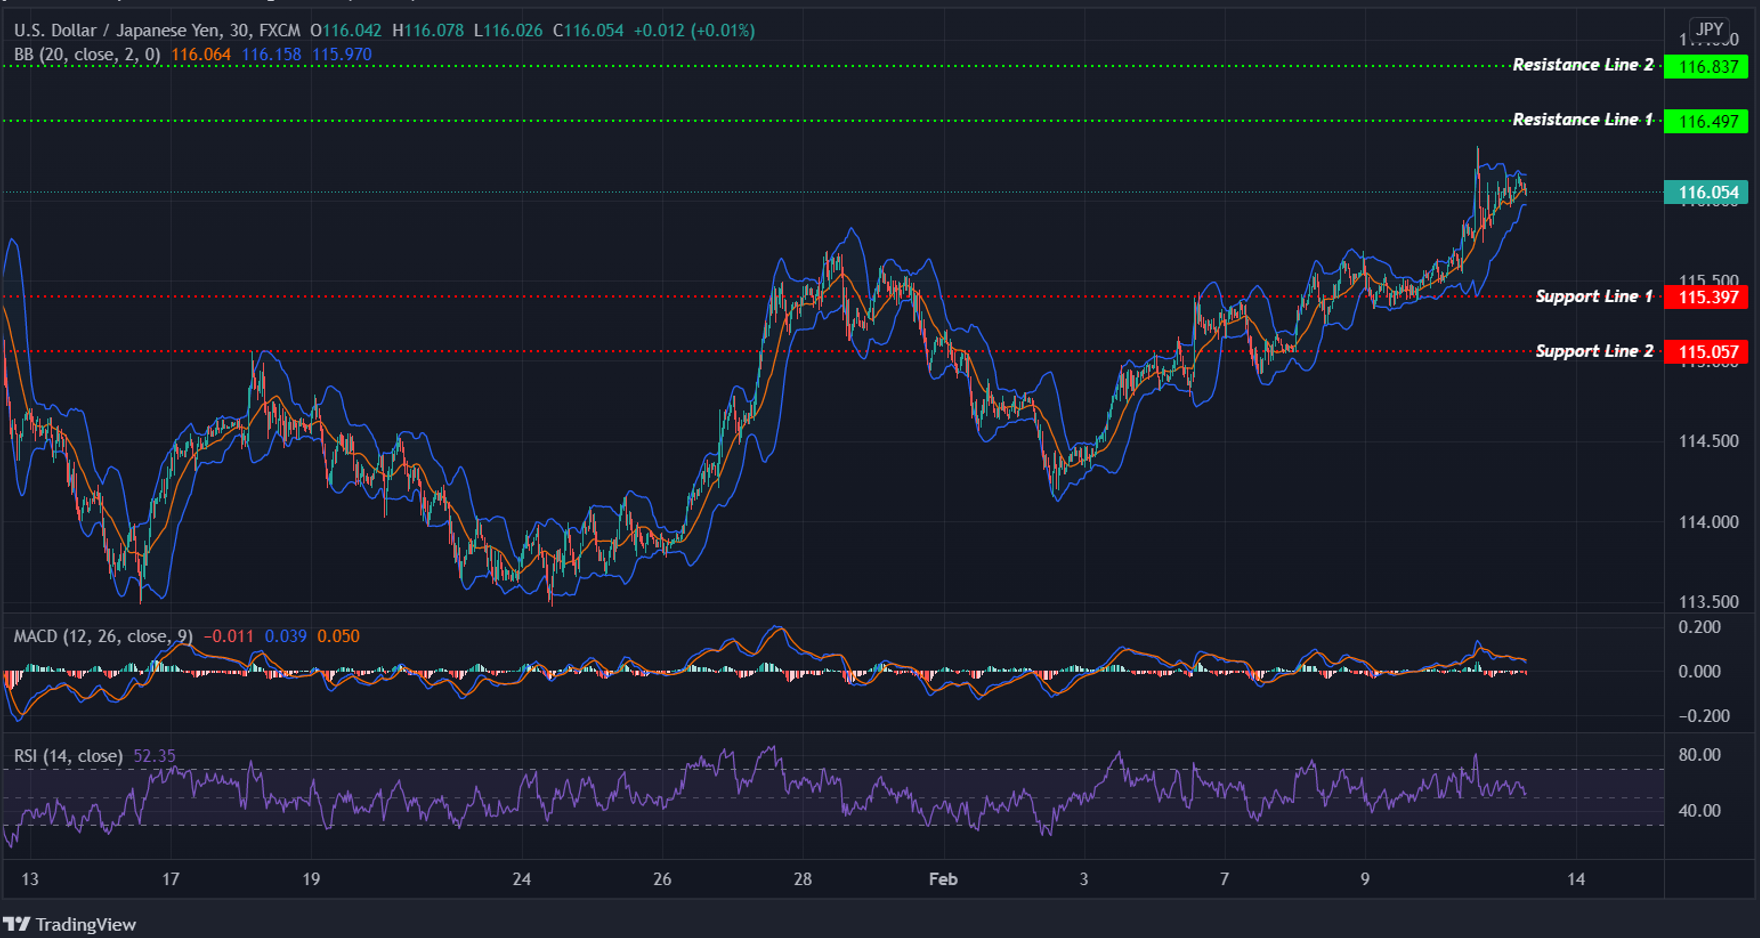The image size is (1760, 938).
Task: Select the MACD (12, 26, close, 9) legend
Action: click(x=100, y=633)
